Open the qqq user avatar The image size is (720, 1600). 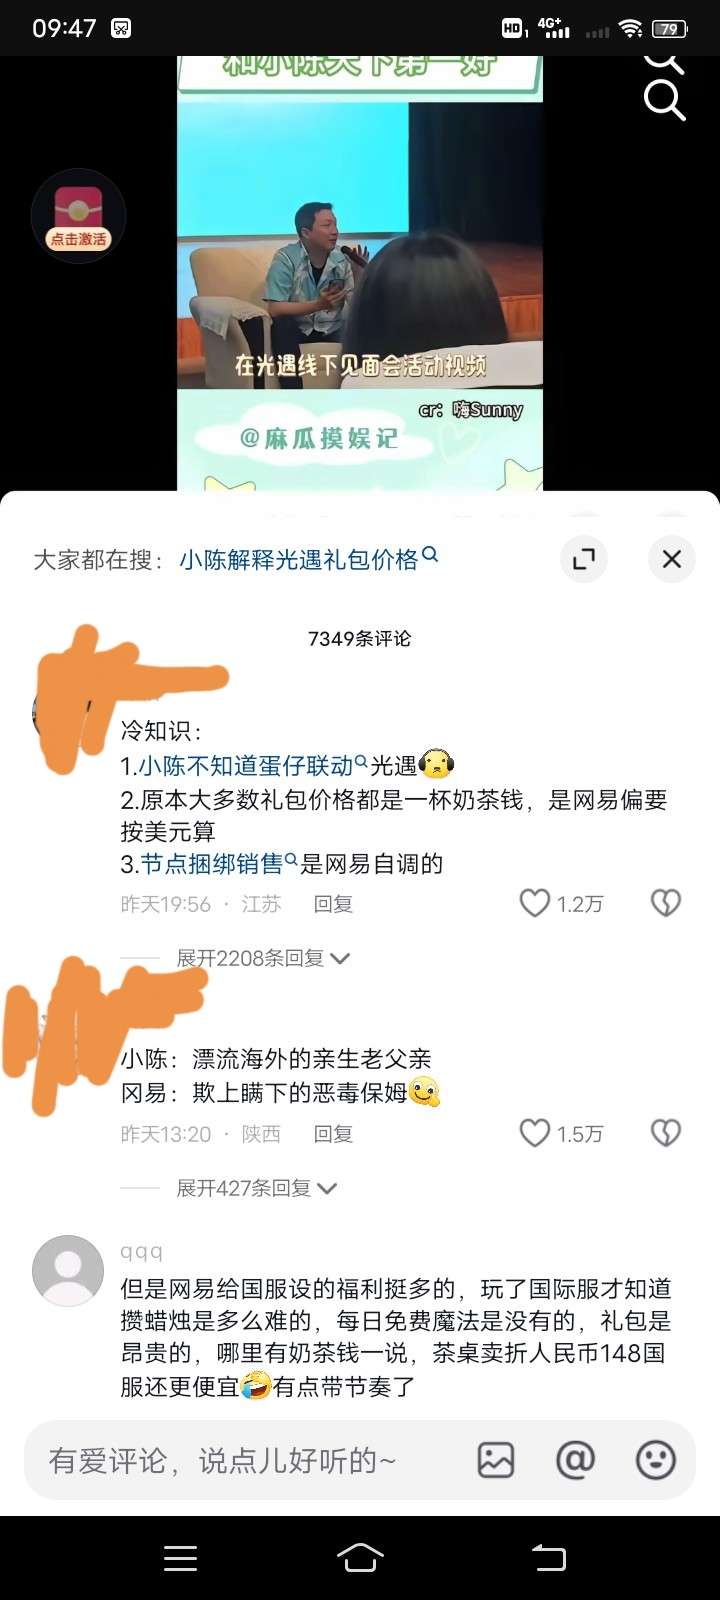coord(68,1271)
